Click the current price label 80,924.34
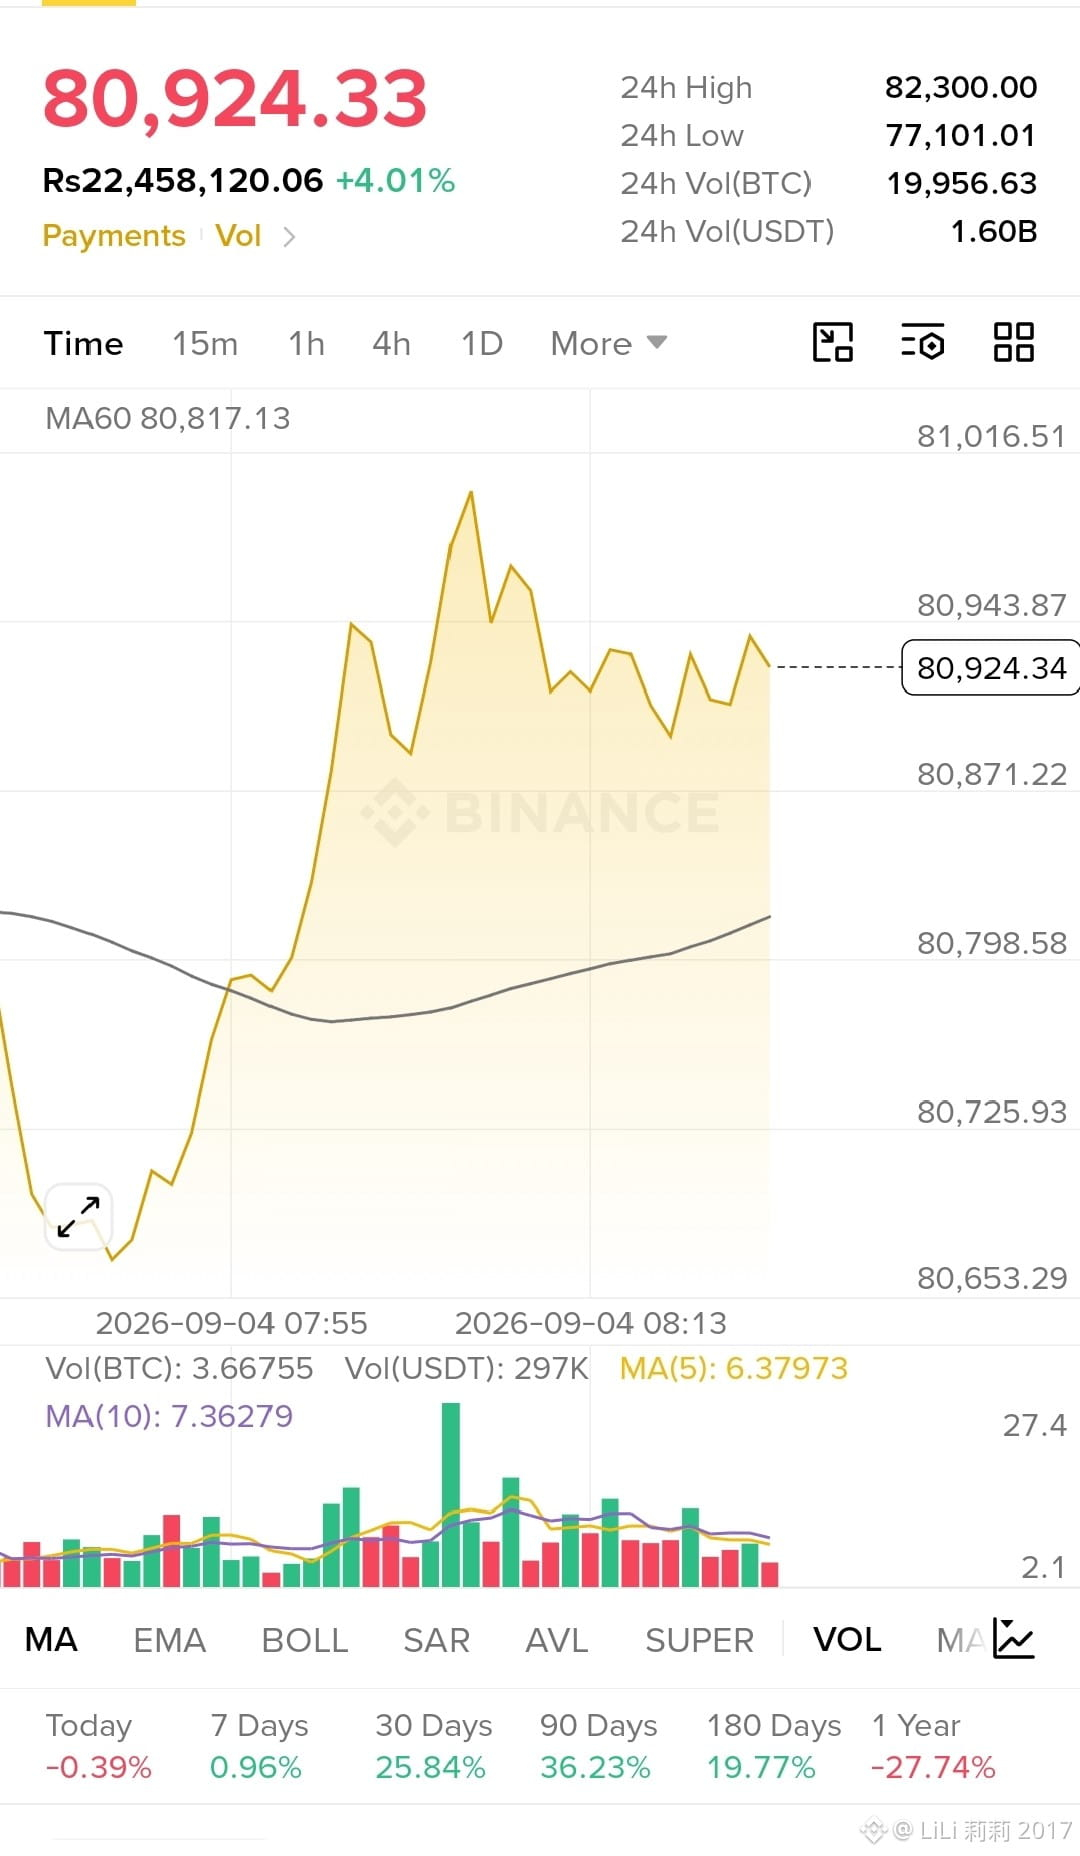 coord(990,667)
